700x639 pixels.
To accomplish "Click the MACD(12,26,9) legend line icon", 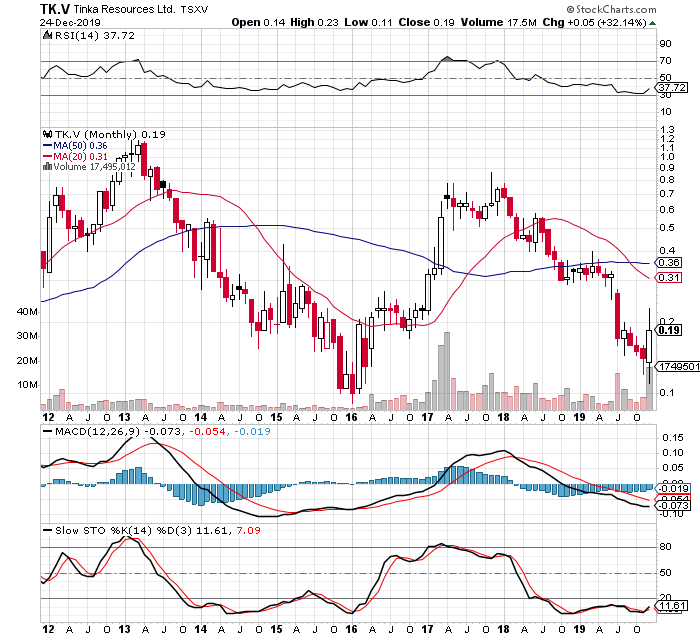I will click(x=45, y=432).
